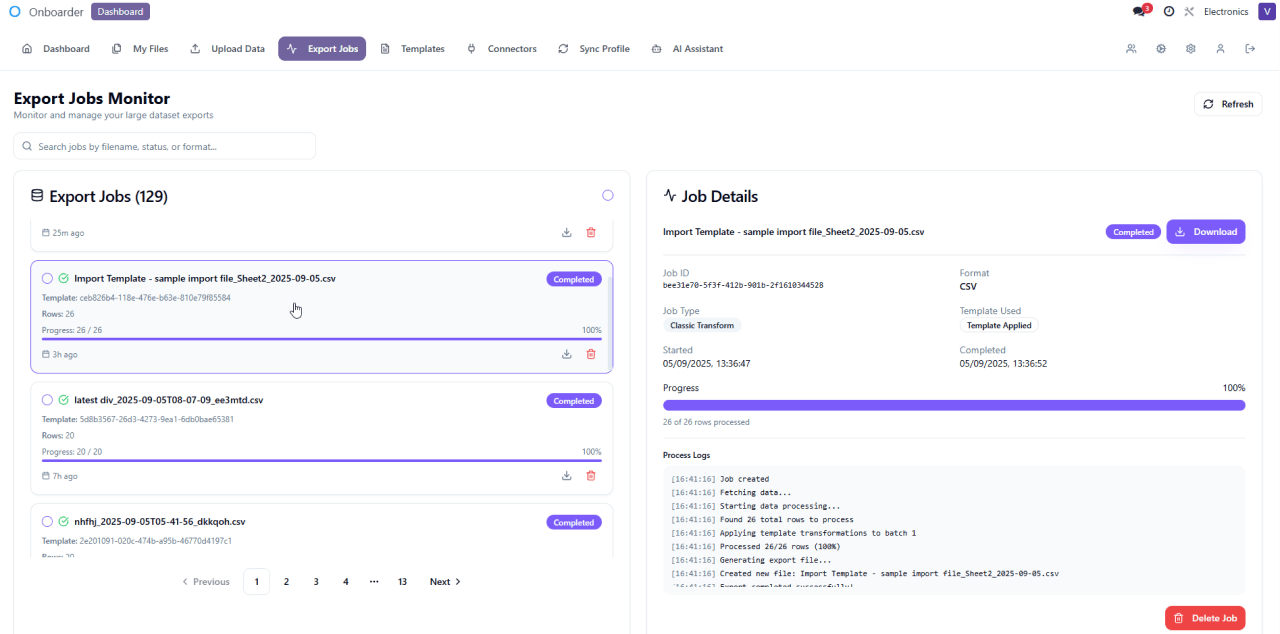Screen dimensions: 1280x634
Task: Open the V user avatar menu
Action: (1266, 12)
